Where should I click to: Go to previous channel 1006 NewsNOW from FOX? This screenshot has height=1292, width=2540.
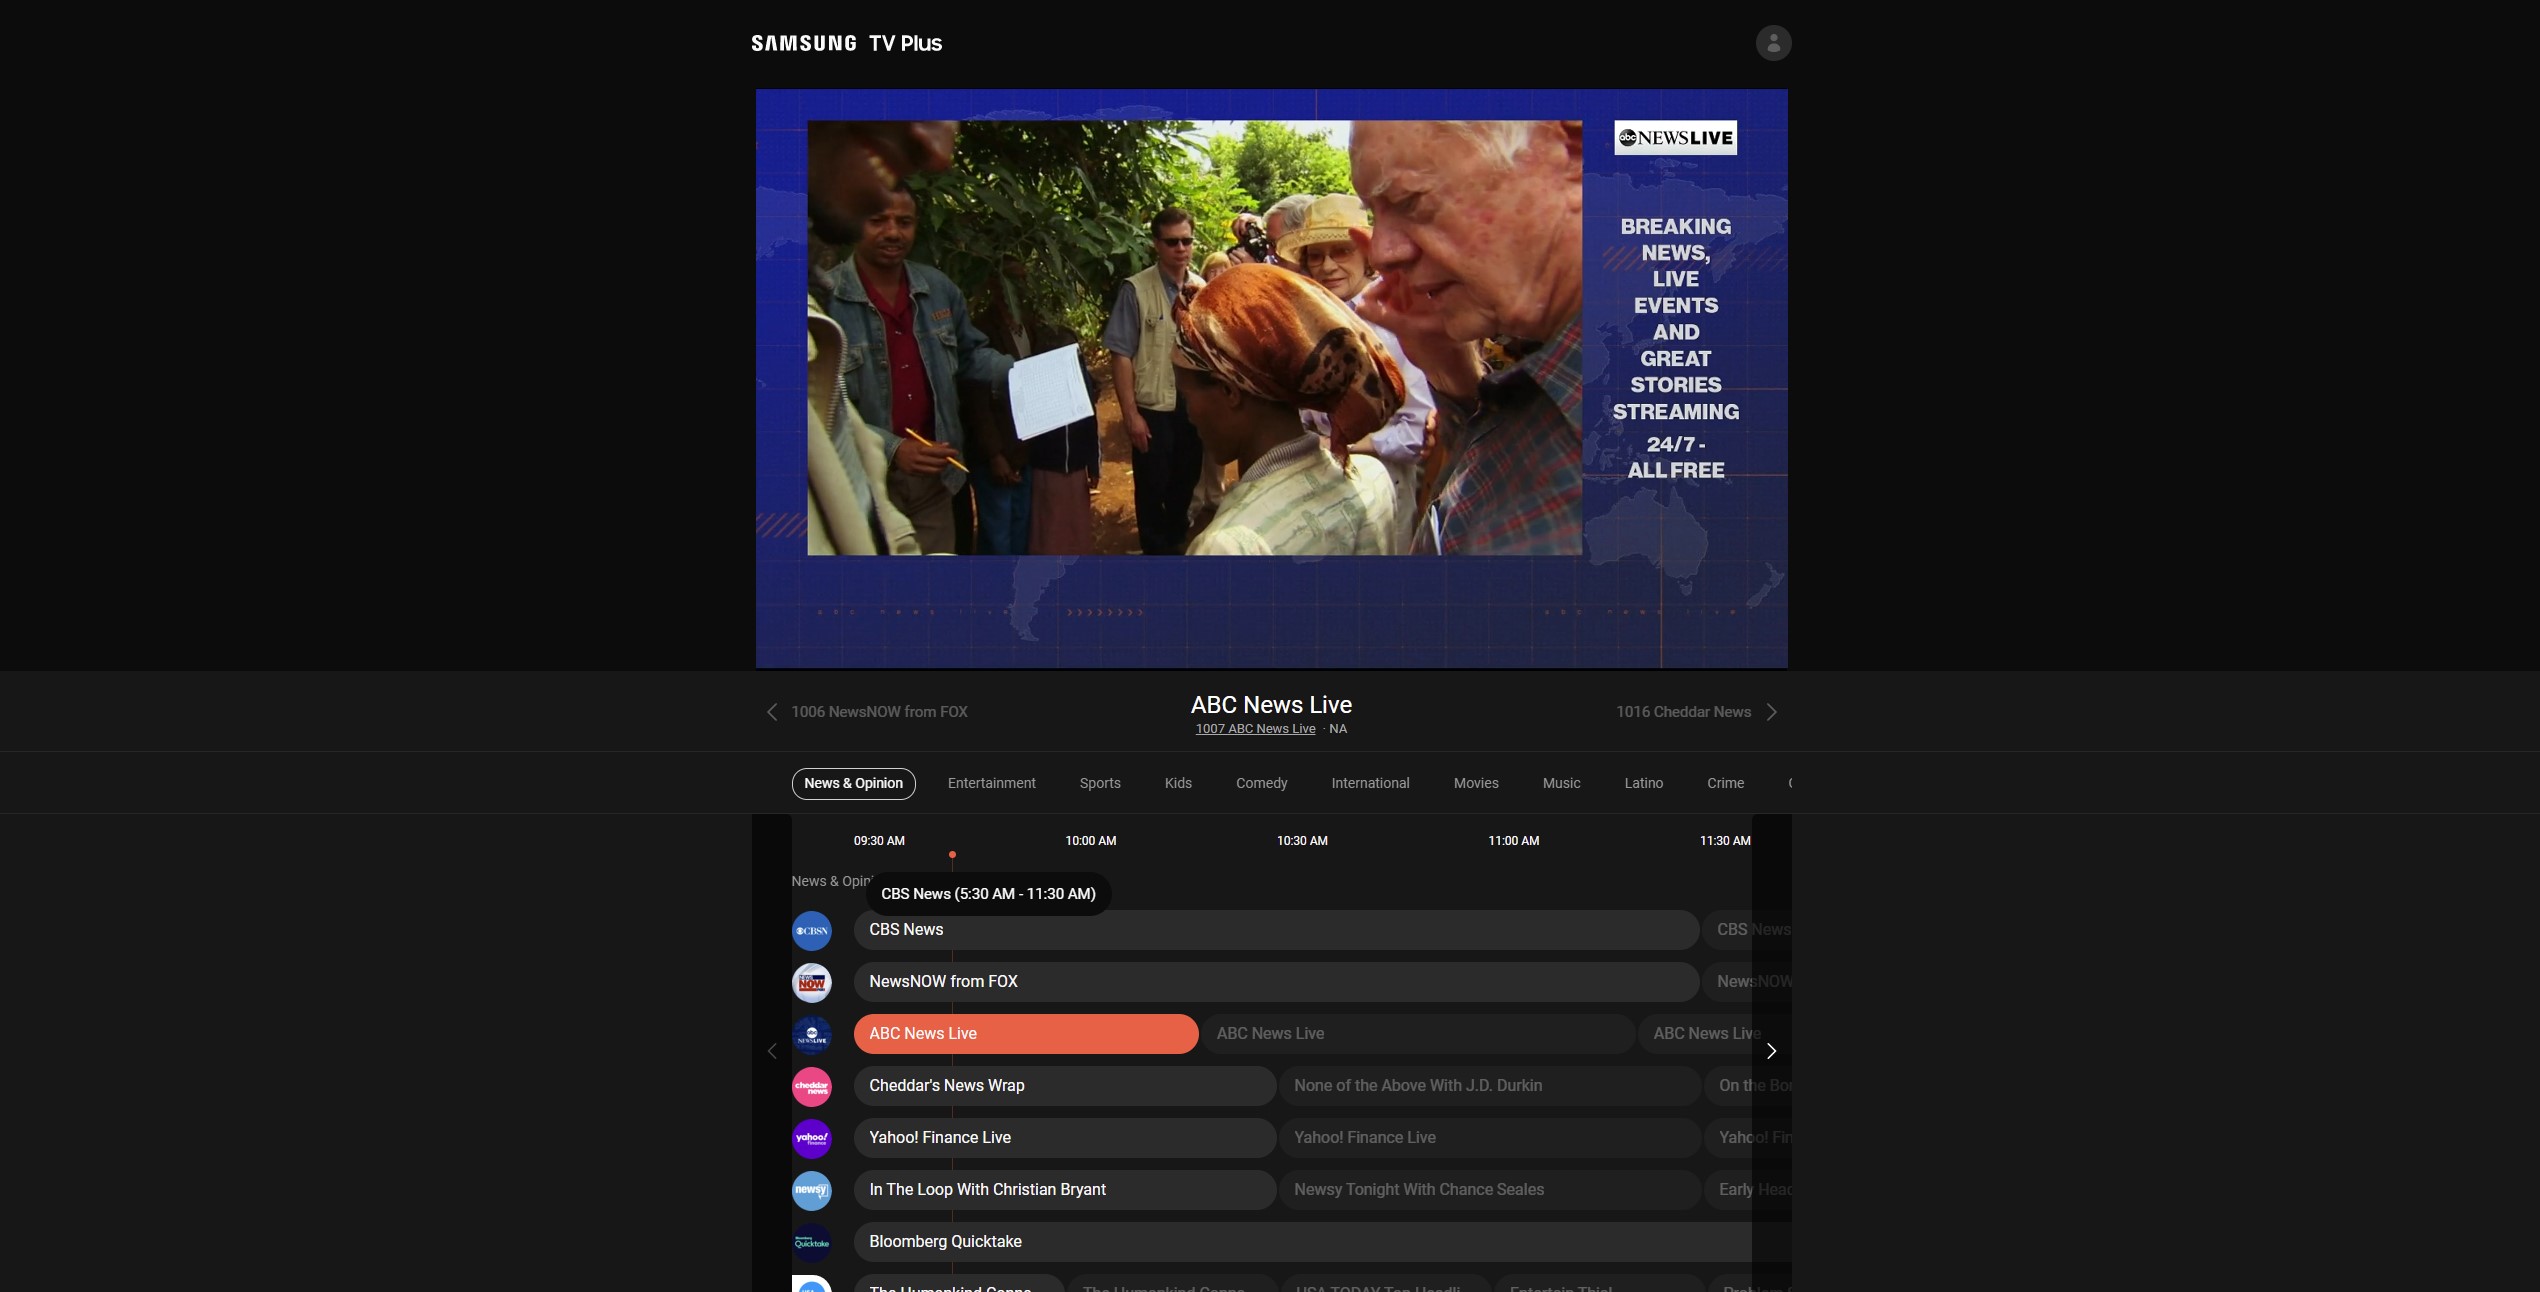click(867, 712)
